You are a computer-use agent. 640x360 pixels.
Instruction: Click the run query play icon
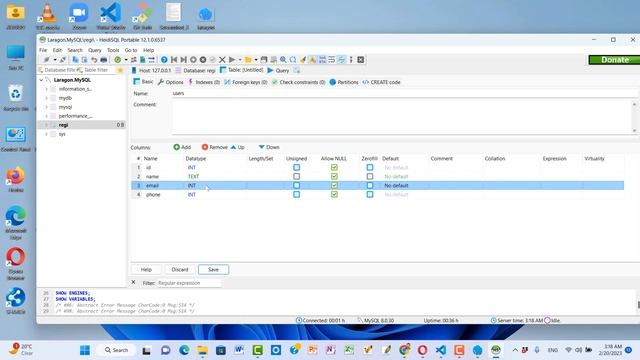click(232, 60)
